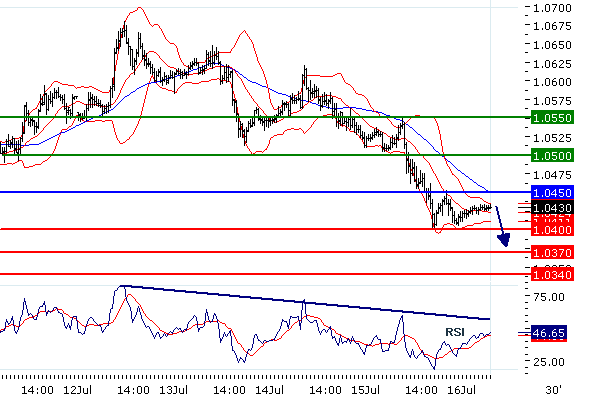Click the 16Jul date marker
This screenshot has height=400, width=590.
pyautogui.click(x=461, y=390)
